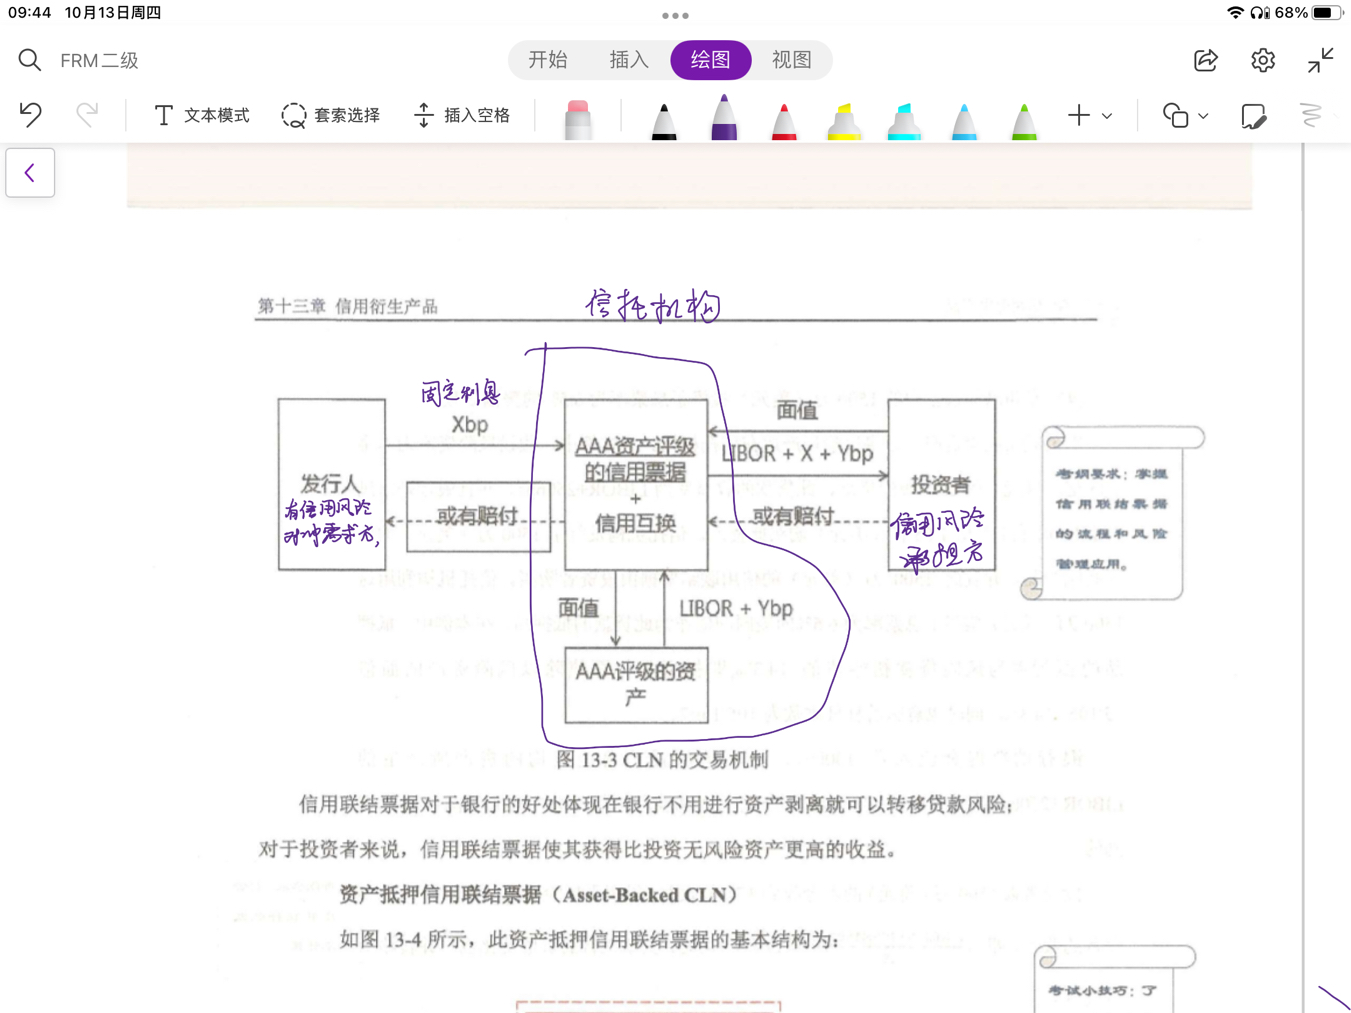
Task: Exit full screen with the collapse arrows
Action: coord(1320,61)
